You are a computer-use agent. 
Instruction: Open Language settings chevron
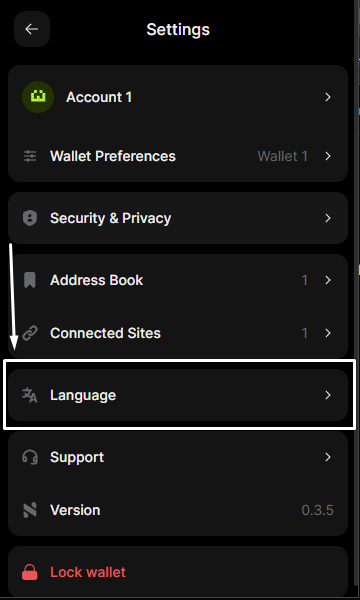tap(328, 395)
